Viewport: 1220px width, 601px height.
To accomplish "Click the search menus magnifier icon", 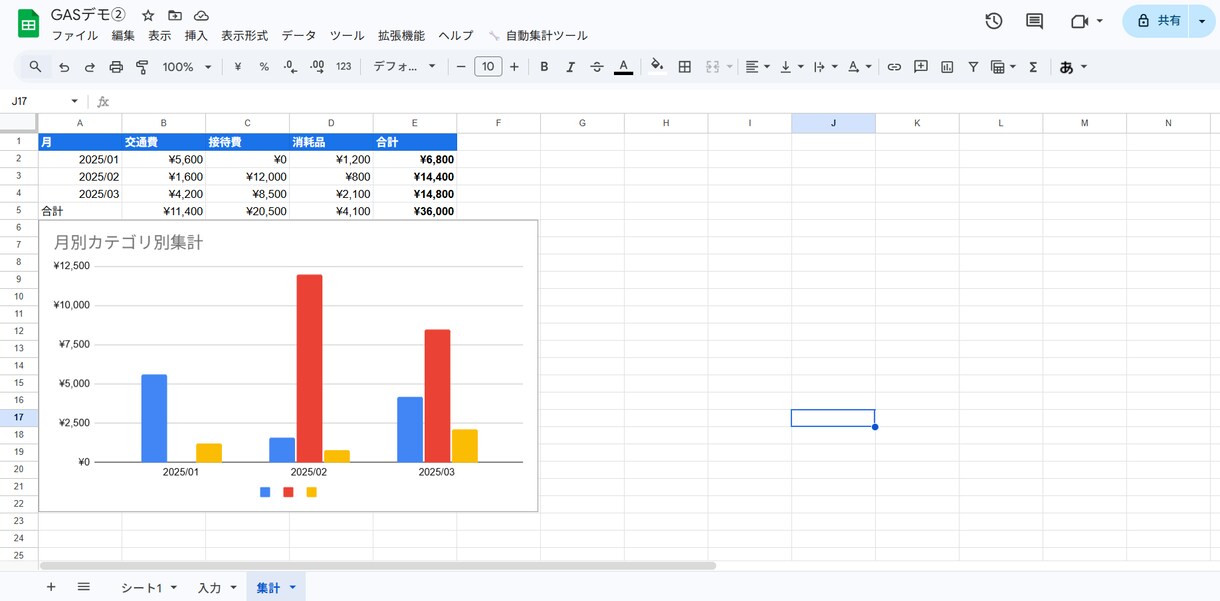I will tap(35, 67).
